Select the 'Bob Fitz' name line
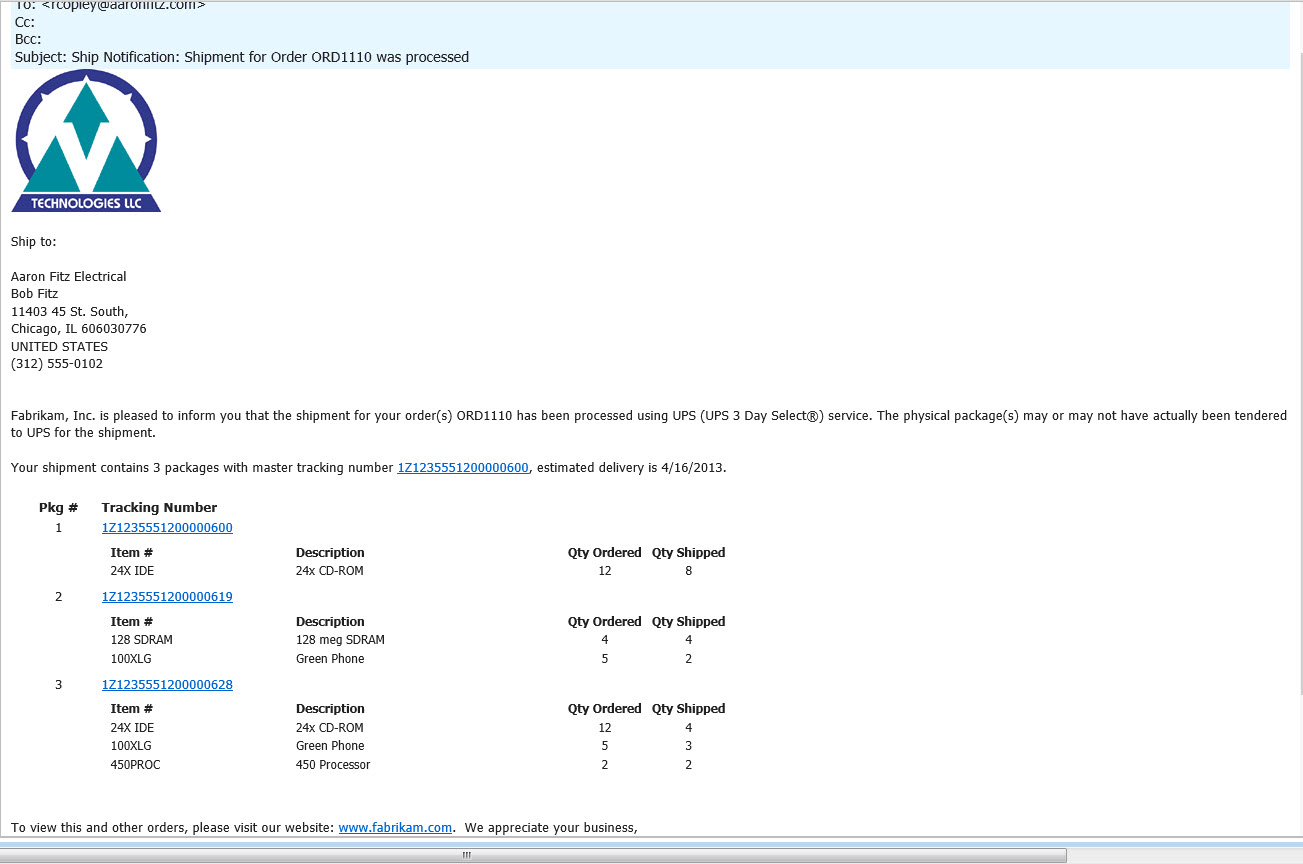The image size is (1303, 864). 35,294
